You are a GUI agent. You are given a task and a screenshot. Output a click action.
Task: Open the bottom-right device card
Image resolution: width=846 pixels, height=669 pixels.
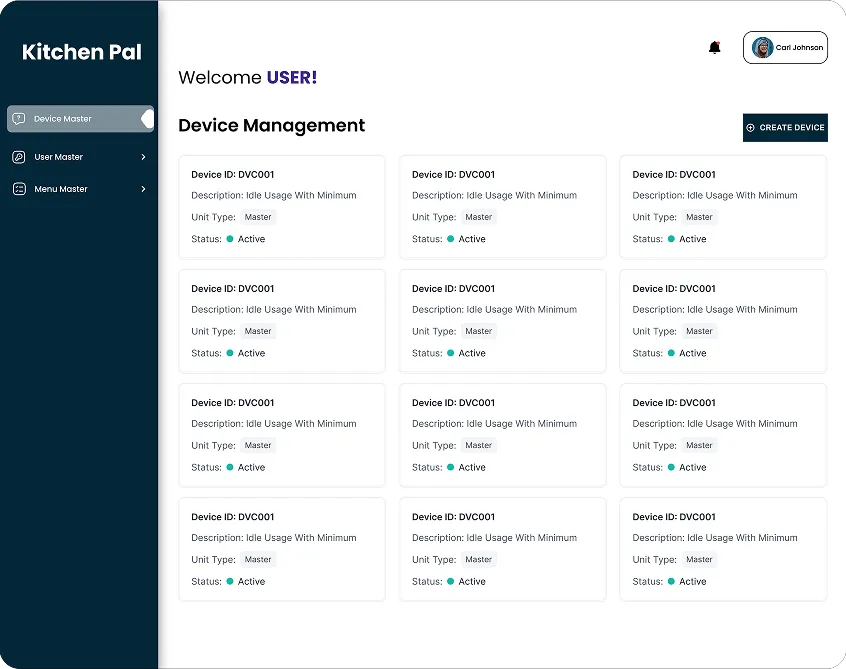722,548
